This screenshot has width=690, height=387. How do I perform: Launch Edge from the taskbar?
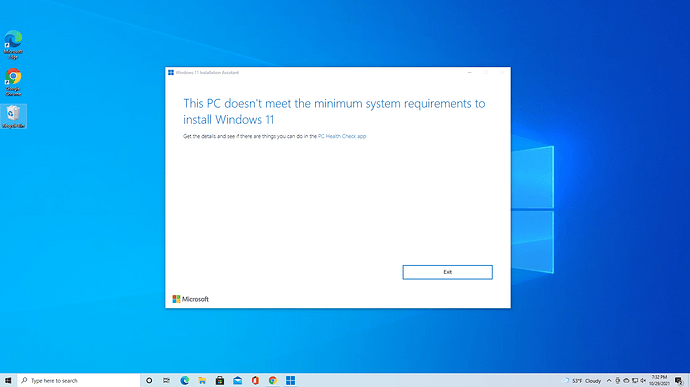coord(184,380)
